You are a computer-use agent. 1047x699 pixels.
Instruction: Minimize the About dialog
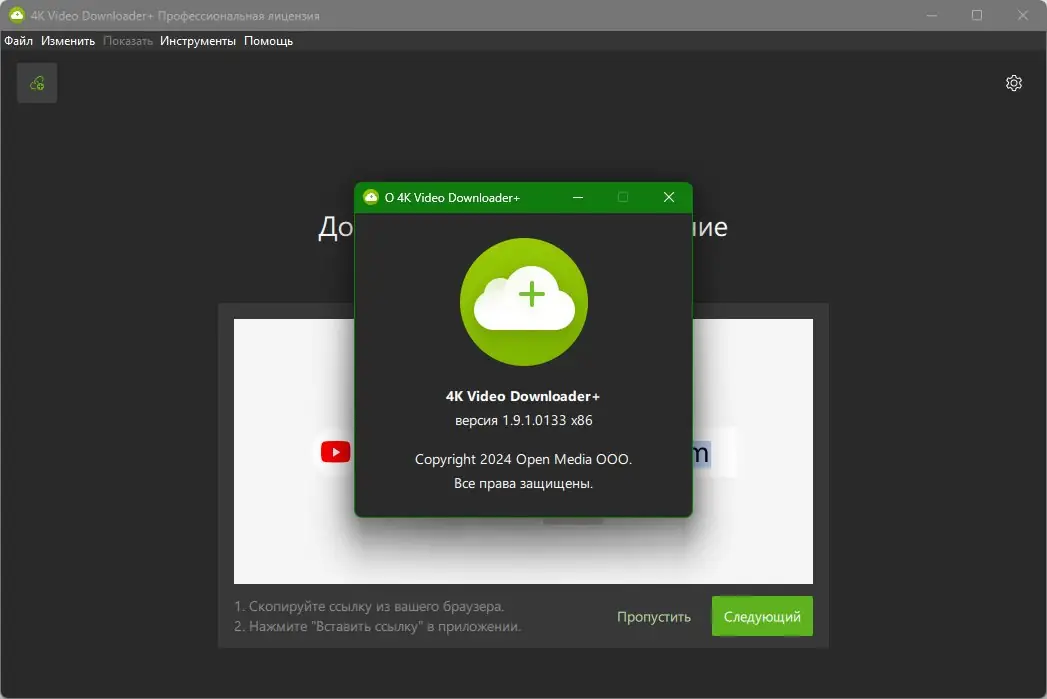578,197
